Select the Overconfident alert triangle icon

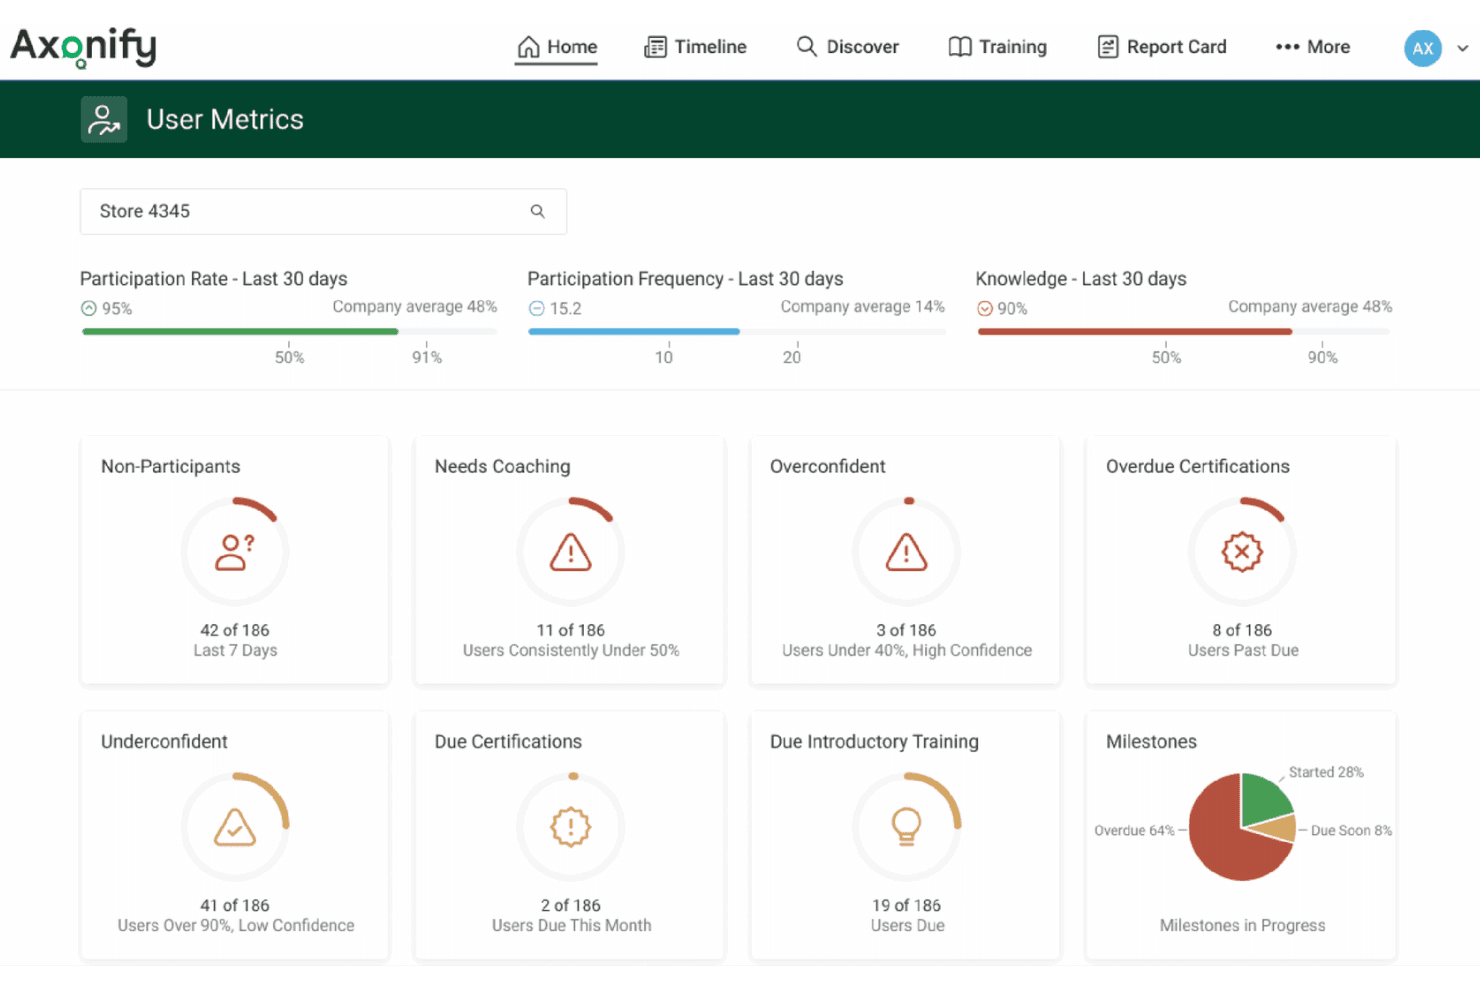906,552
